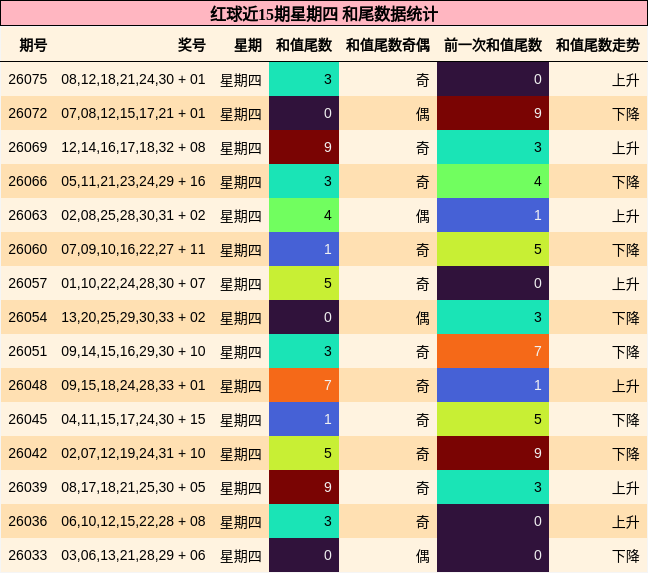Click draw numbers 03,06,13,21,28,29 + 06
Image resolution: width=648 pixels, height=573 pixels.
(x=133, y=555)
